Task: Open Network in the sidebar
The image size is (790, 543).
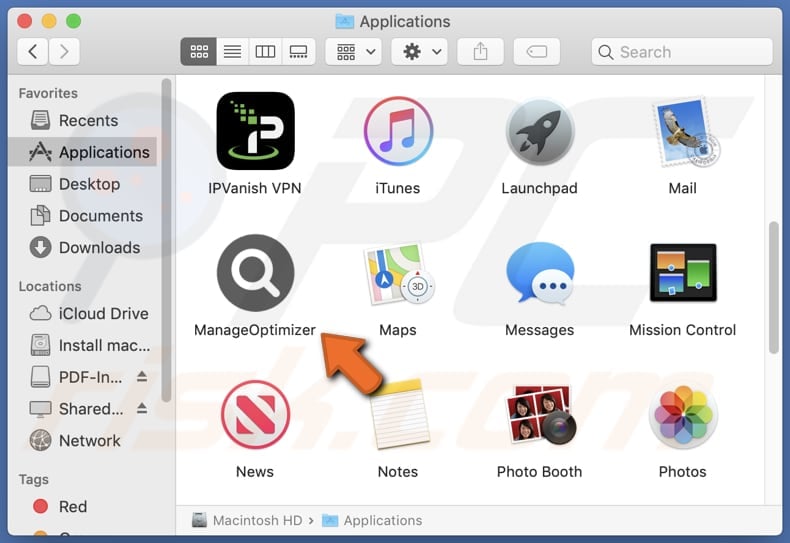Action: 84,440
